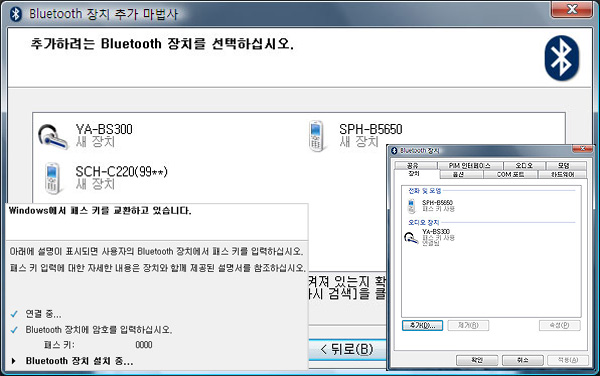Click the 추가(D)... button
Image resolution: width=600 pixels, height=376 pixels.
point(422,326)
